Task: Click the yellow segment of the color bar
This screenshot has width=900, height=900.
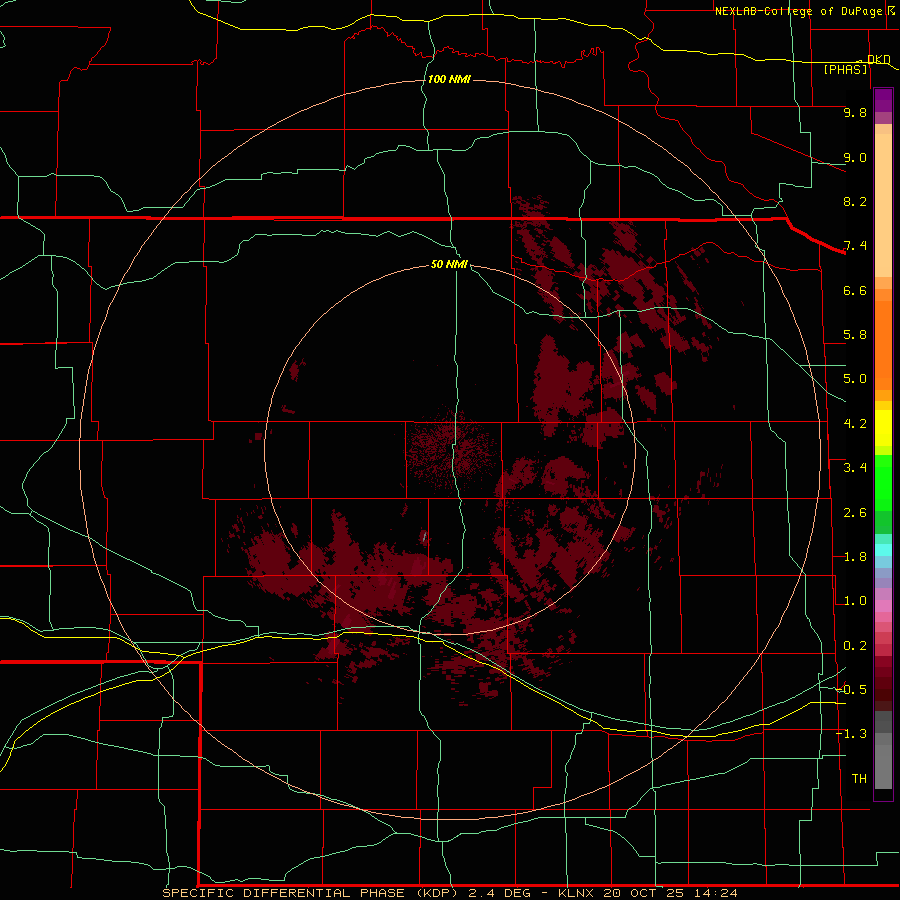Action: click(x=883, y=428)
